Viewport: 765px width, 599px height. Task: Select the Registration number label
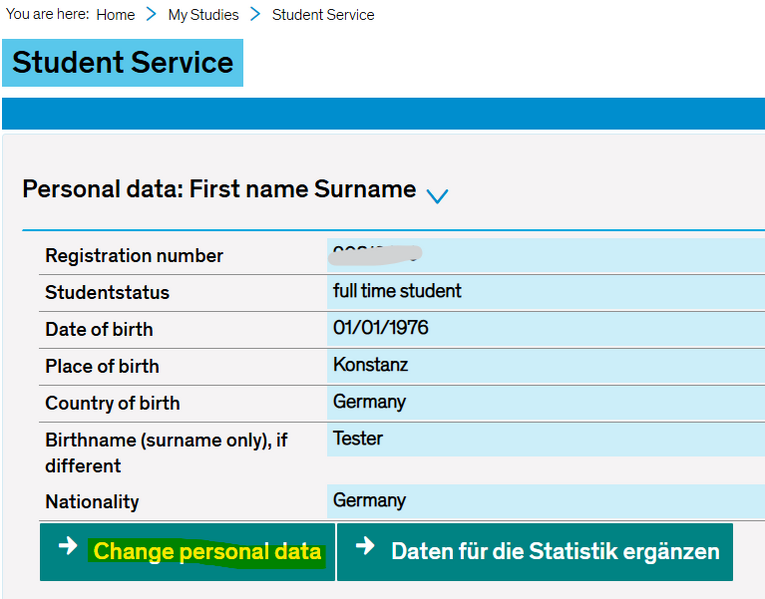tap(134, 256)
